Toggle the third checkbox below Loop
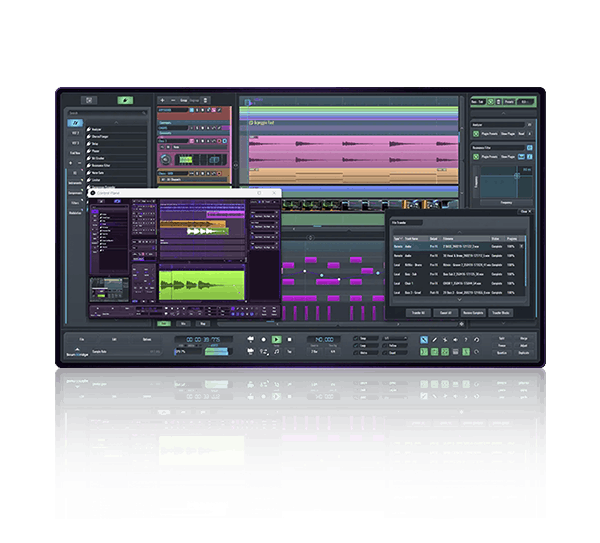Screen dimensions: 600x543 [356, 352]
